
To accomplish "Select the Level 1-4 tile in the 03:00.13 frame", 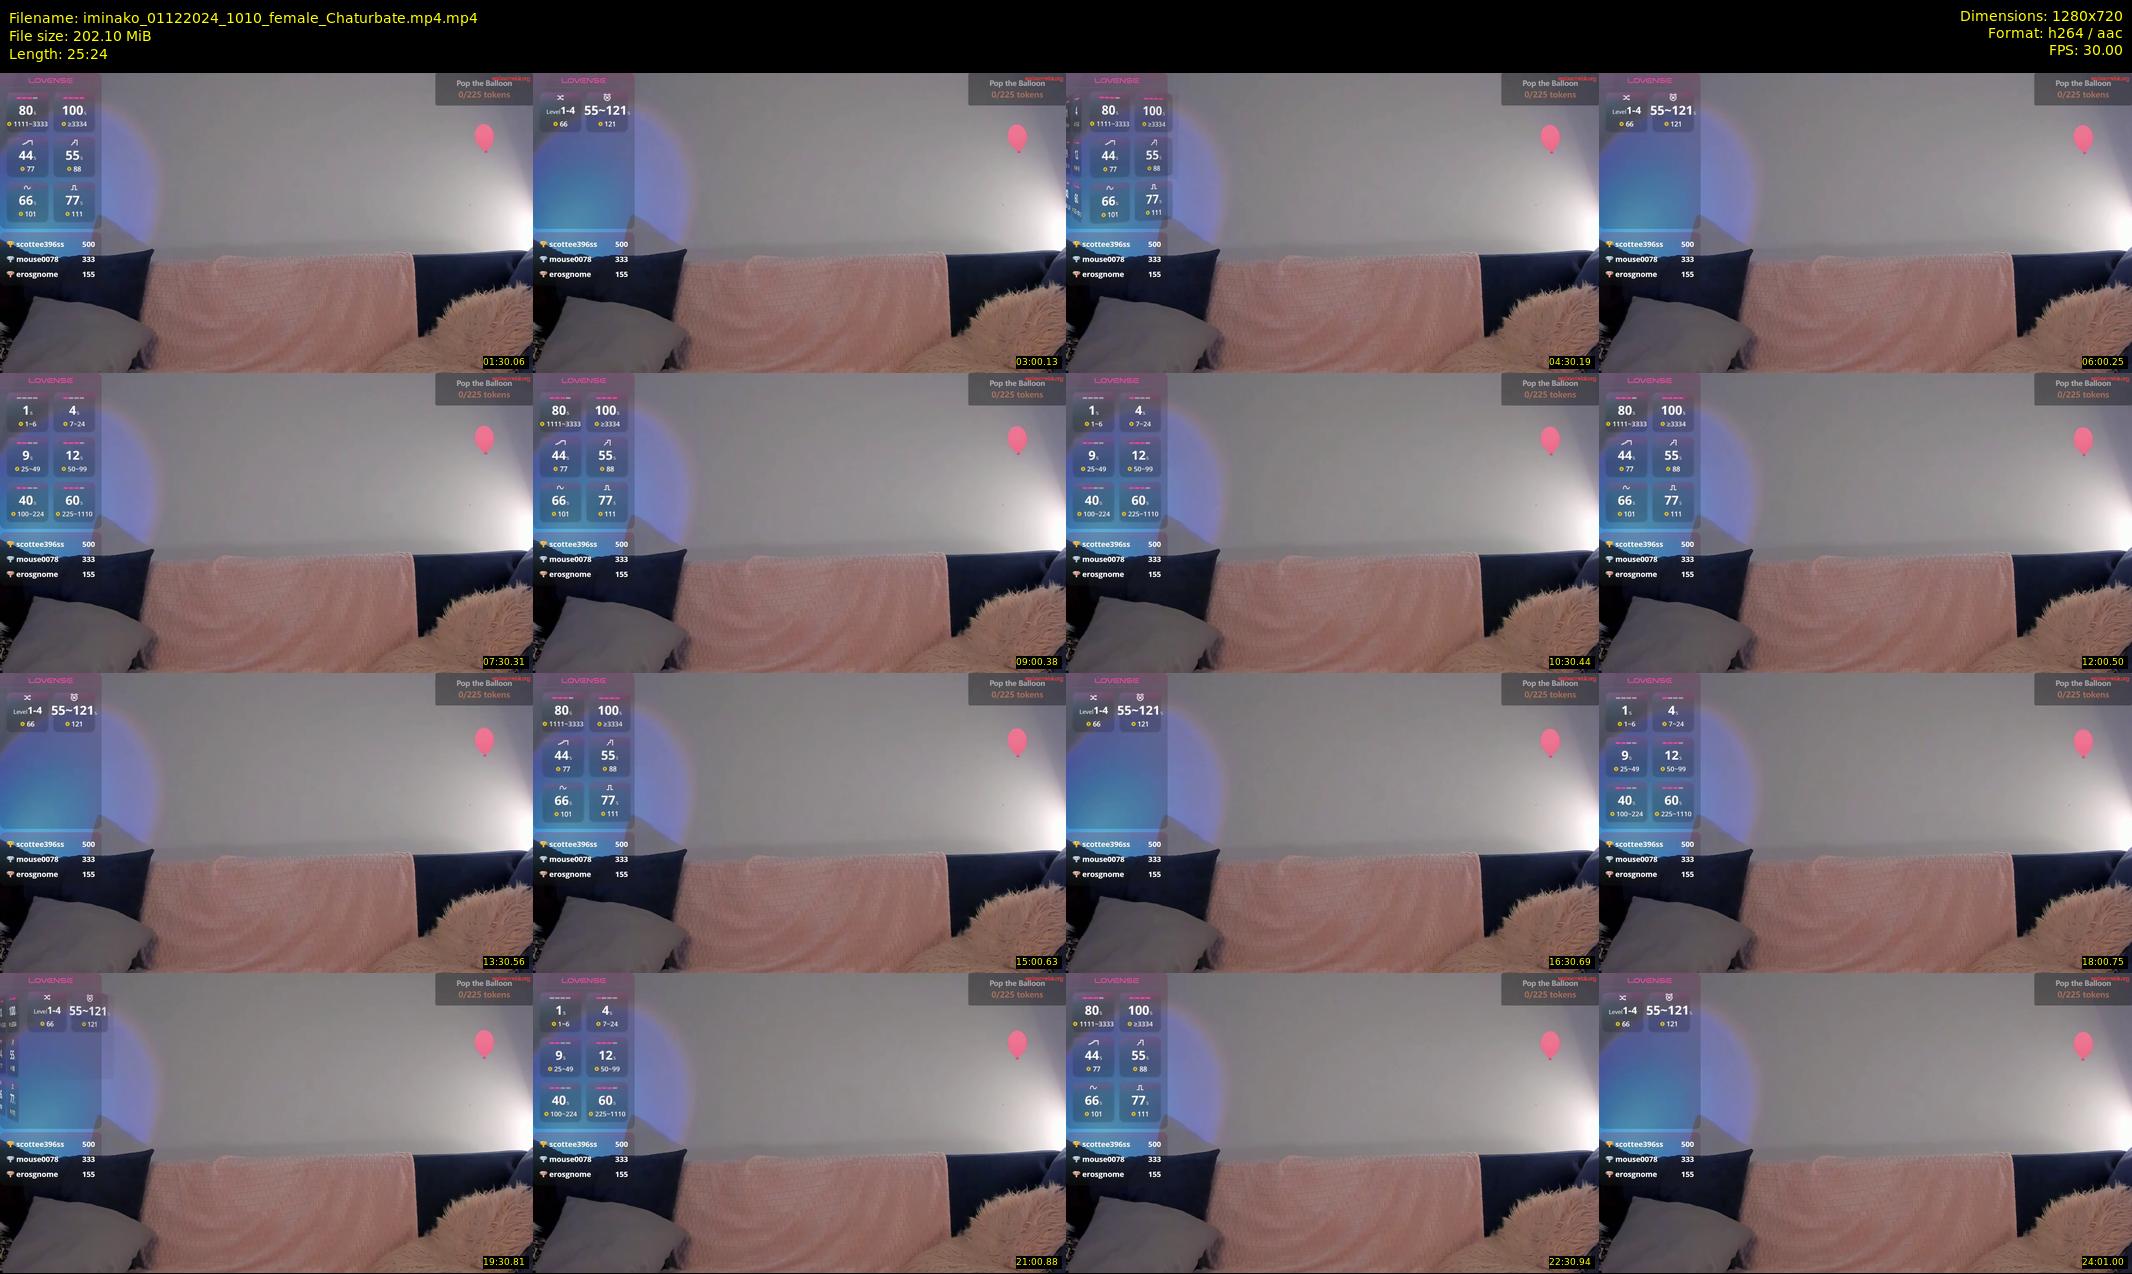I will (x=562, y=113).
